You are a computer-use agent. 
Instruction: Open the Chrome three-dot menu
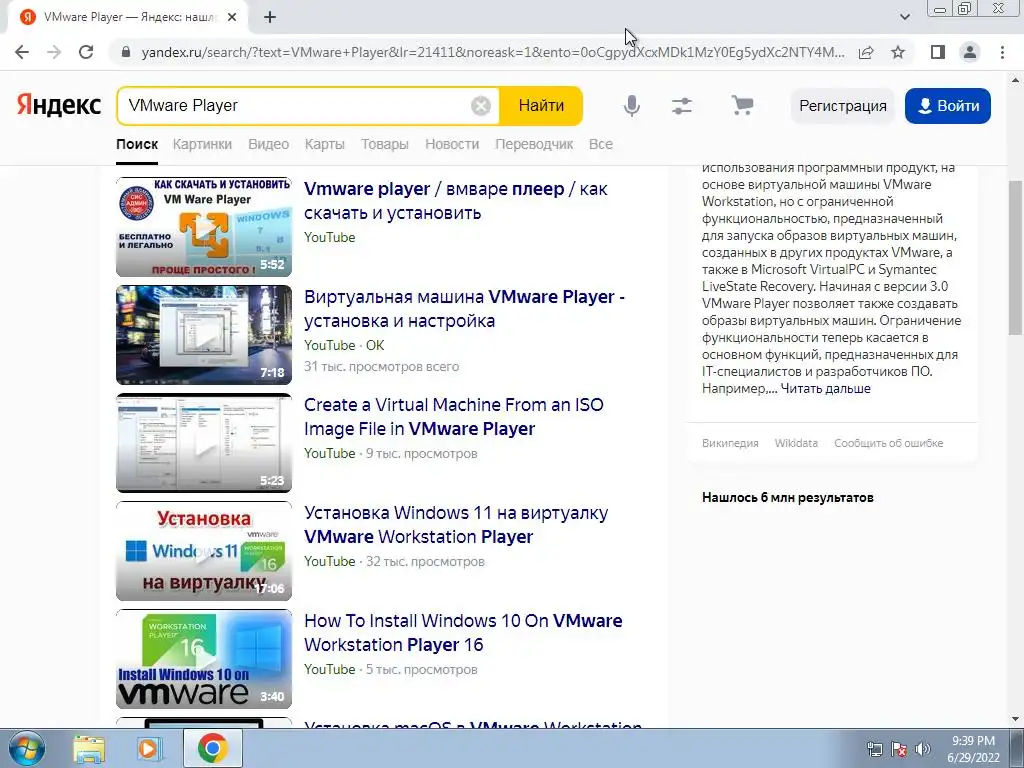pos(1002,52)
